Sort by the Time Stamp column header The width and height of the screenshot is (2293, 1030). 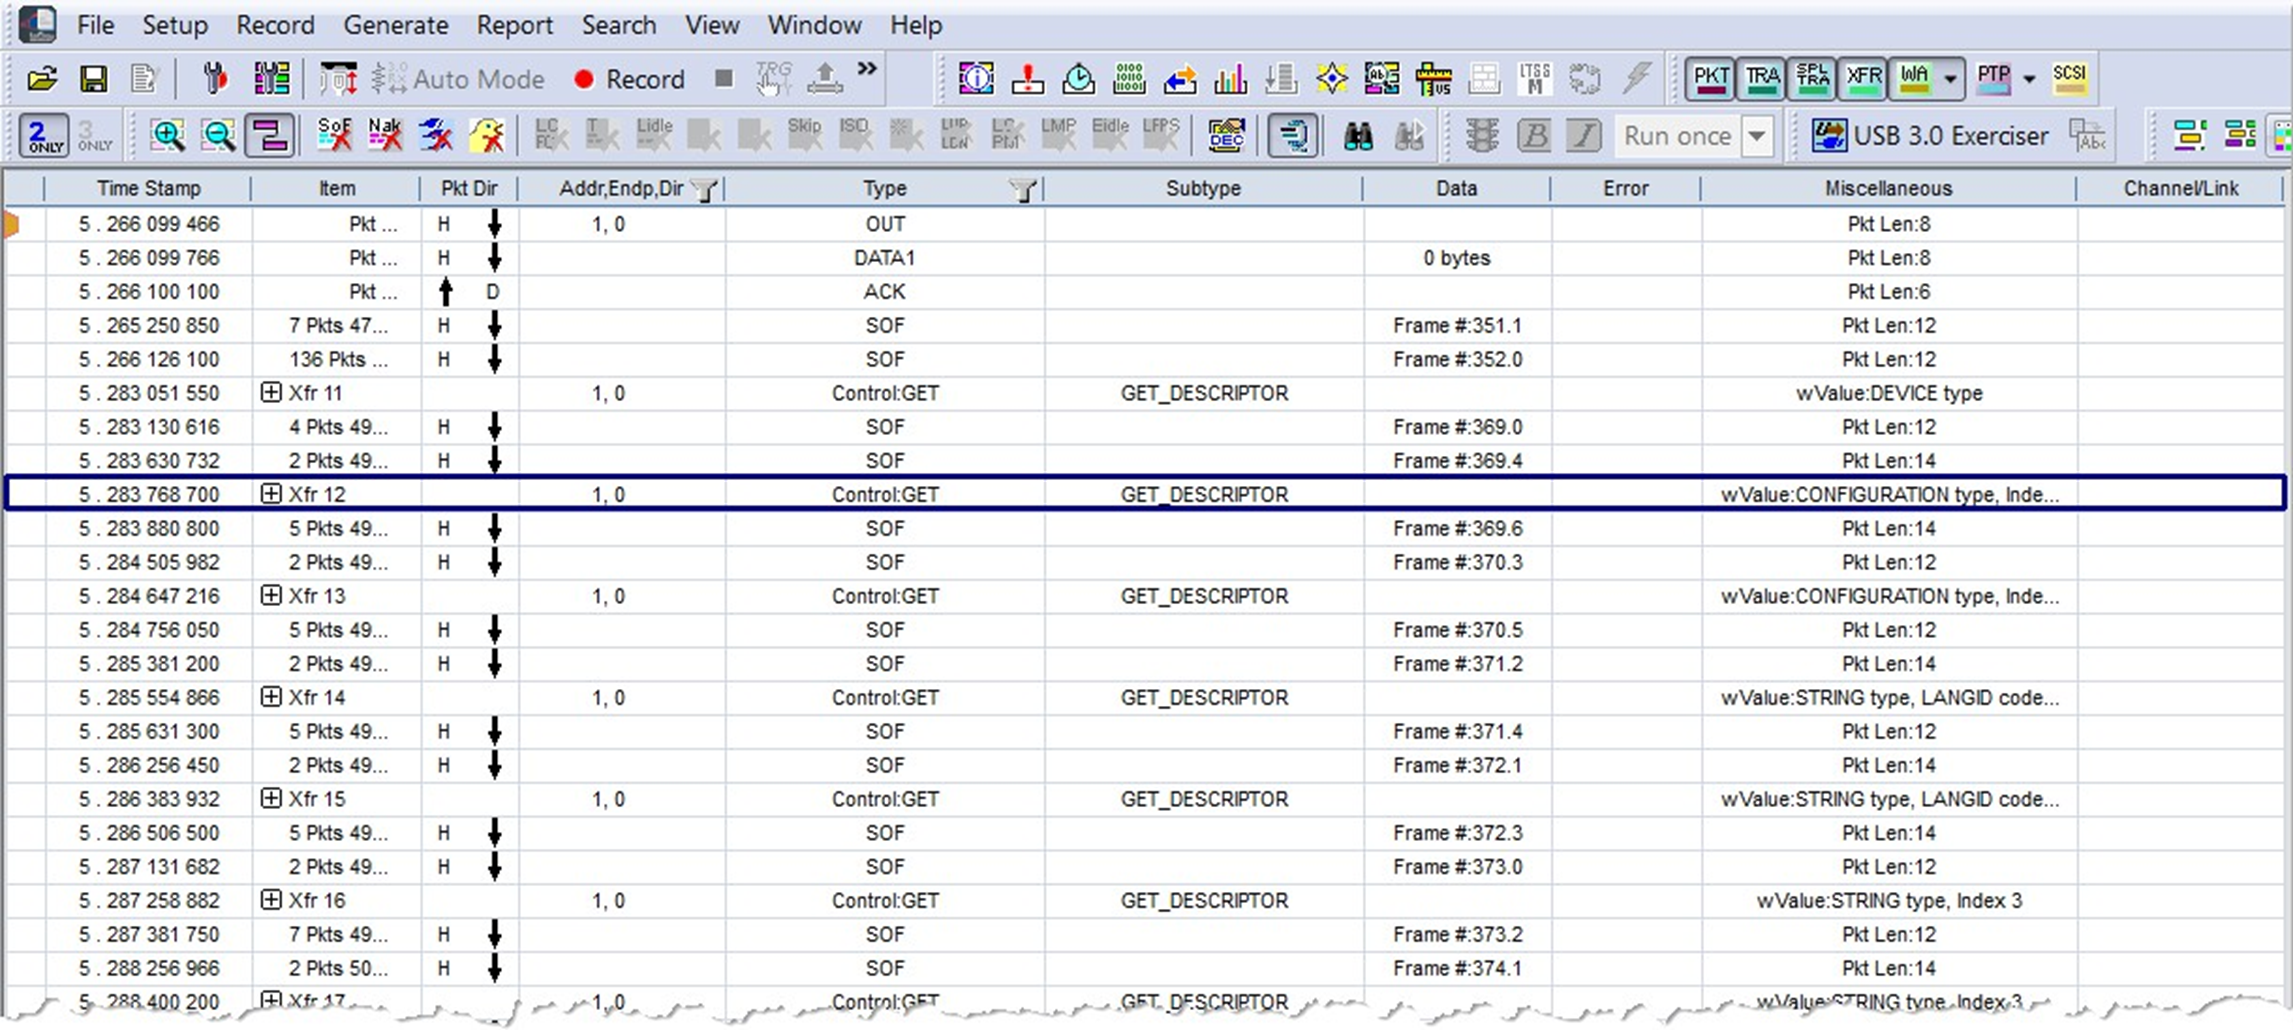coord(148,188)
